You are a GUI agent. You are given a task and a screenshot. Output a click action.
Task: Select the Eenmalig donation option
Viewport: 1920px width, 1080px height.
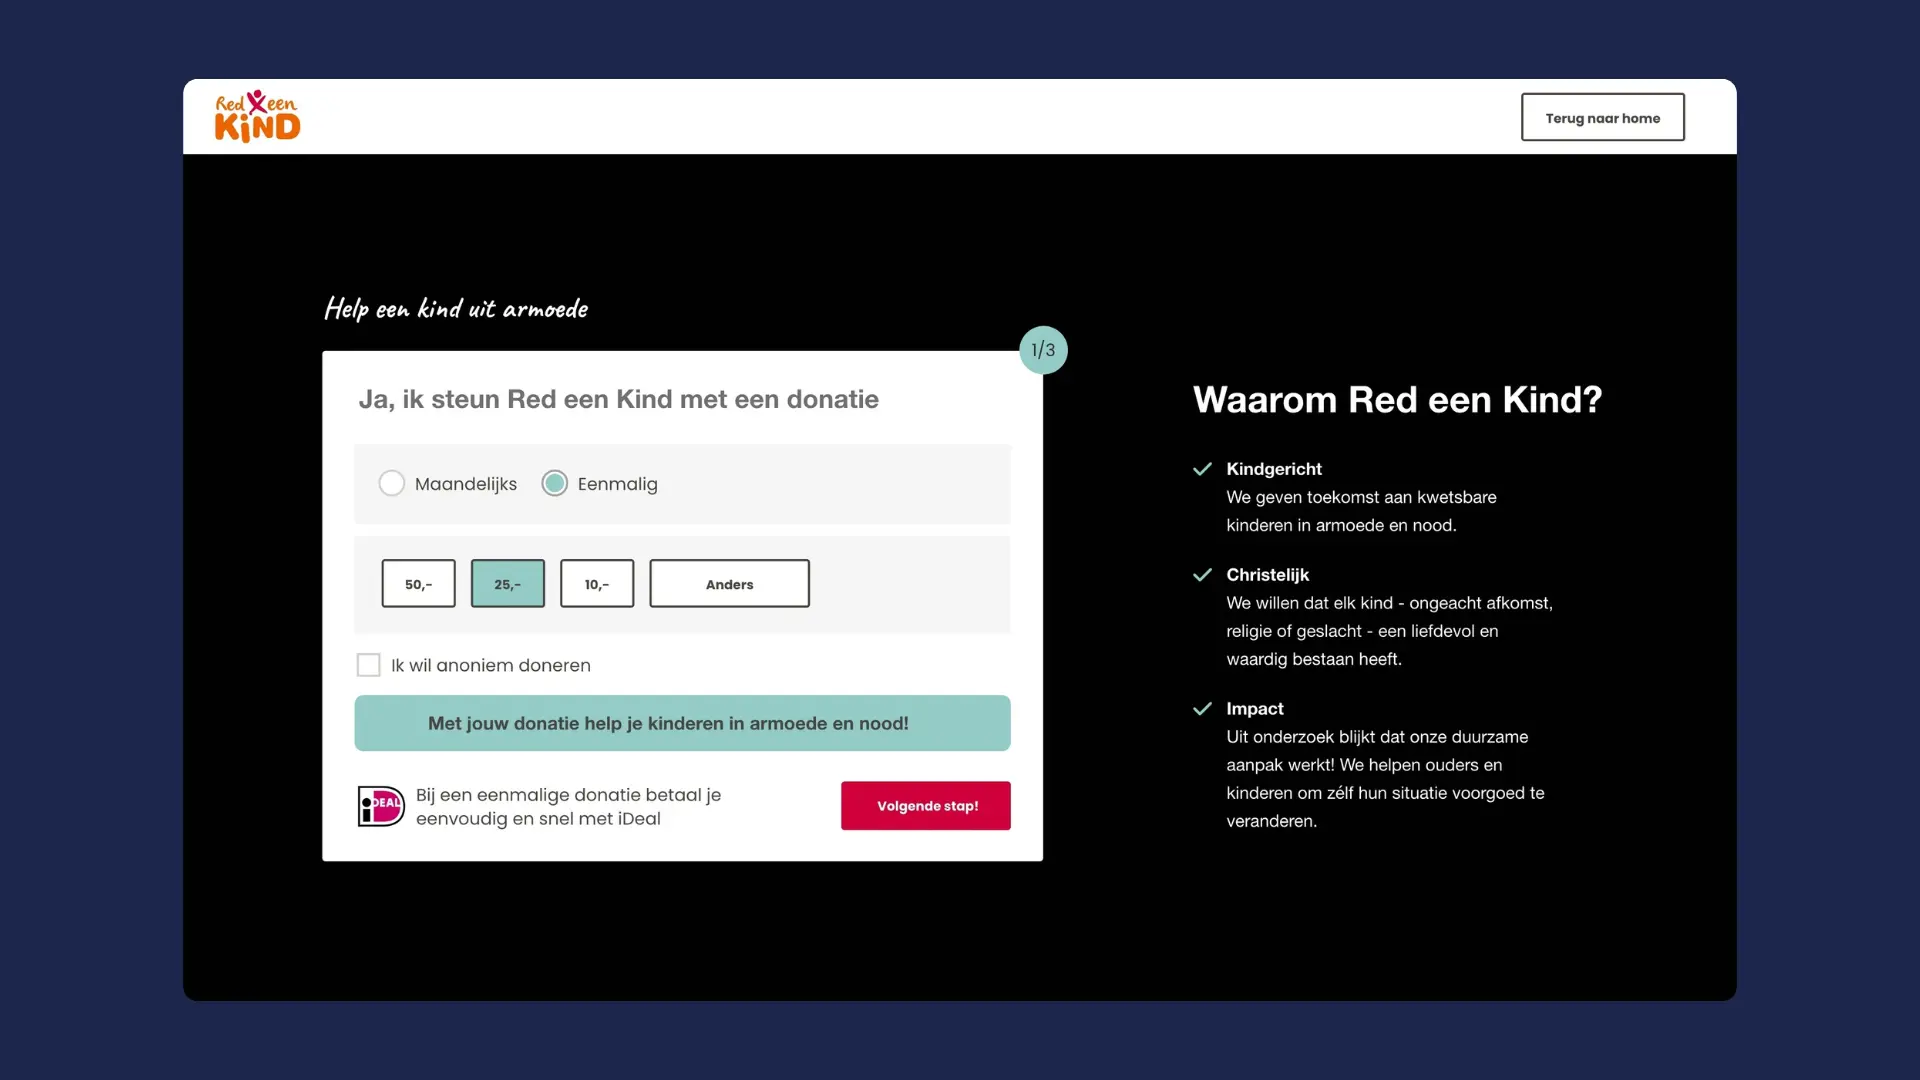(556, 483)
